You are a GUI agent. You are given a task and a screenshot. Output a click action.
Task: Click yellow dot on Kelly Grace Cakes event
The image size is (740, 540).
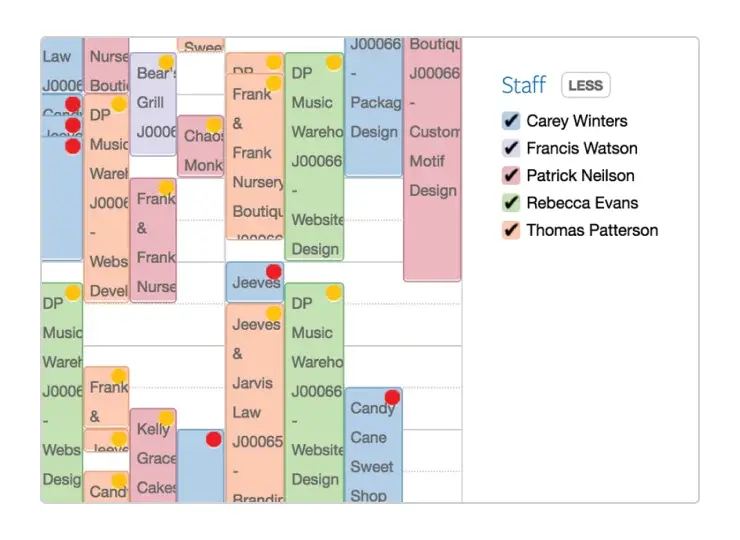point(166,418)
